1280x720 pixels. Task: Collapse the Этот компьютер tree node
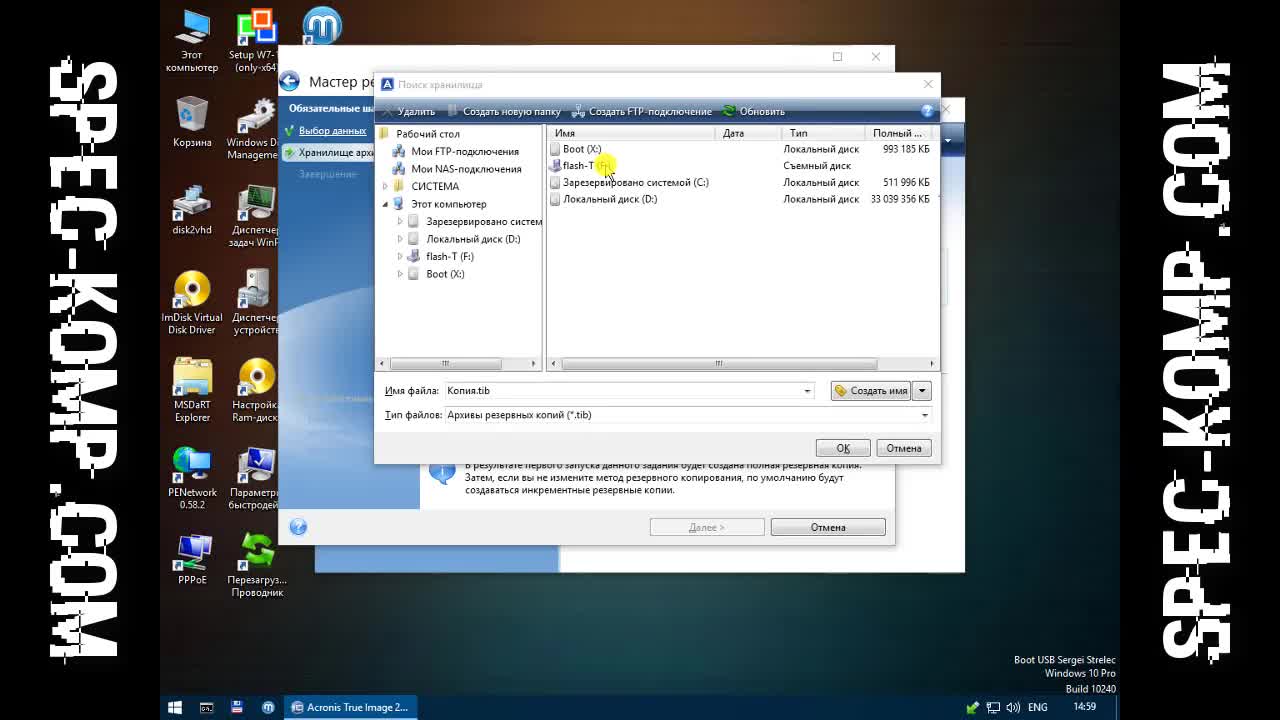point(385,204)
